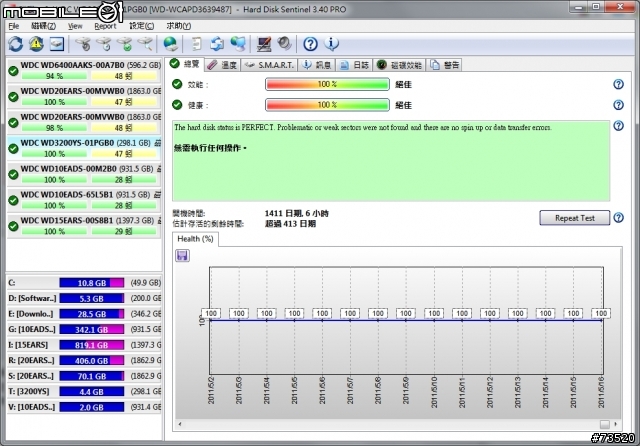The image size is (640, 446).
Task: Click the hard disk picture toolbar icon
Action: click(57, 44)
